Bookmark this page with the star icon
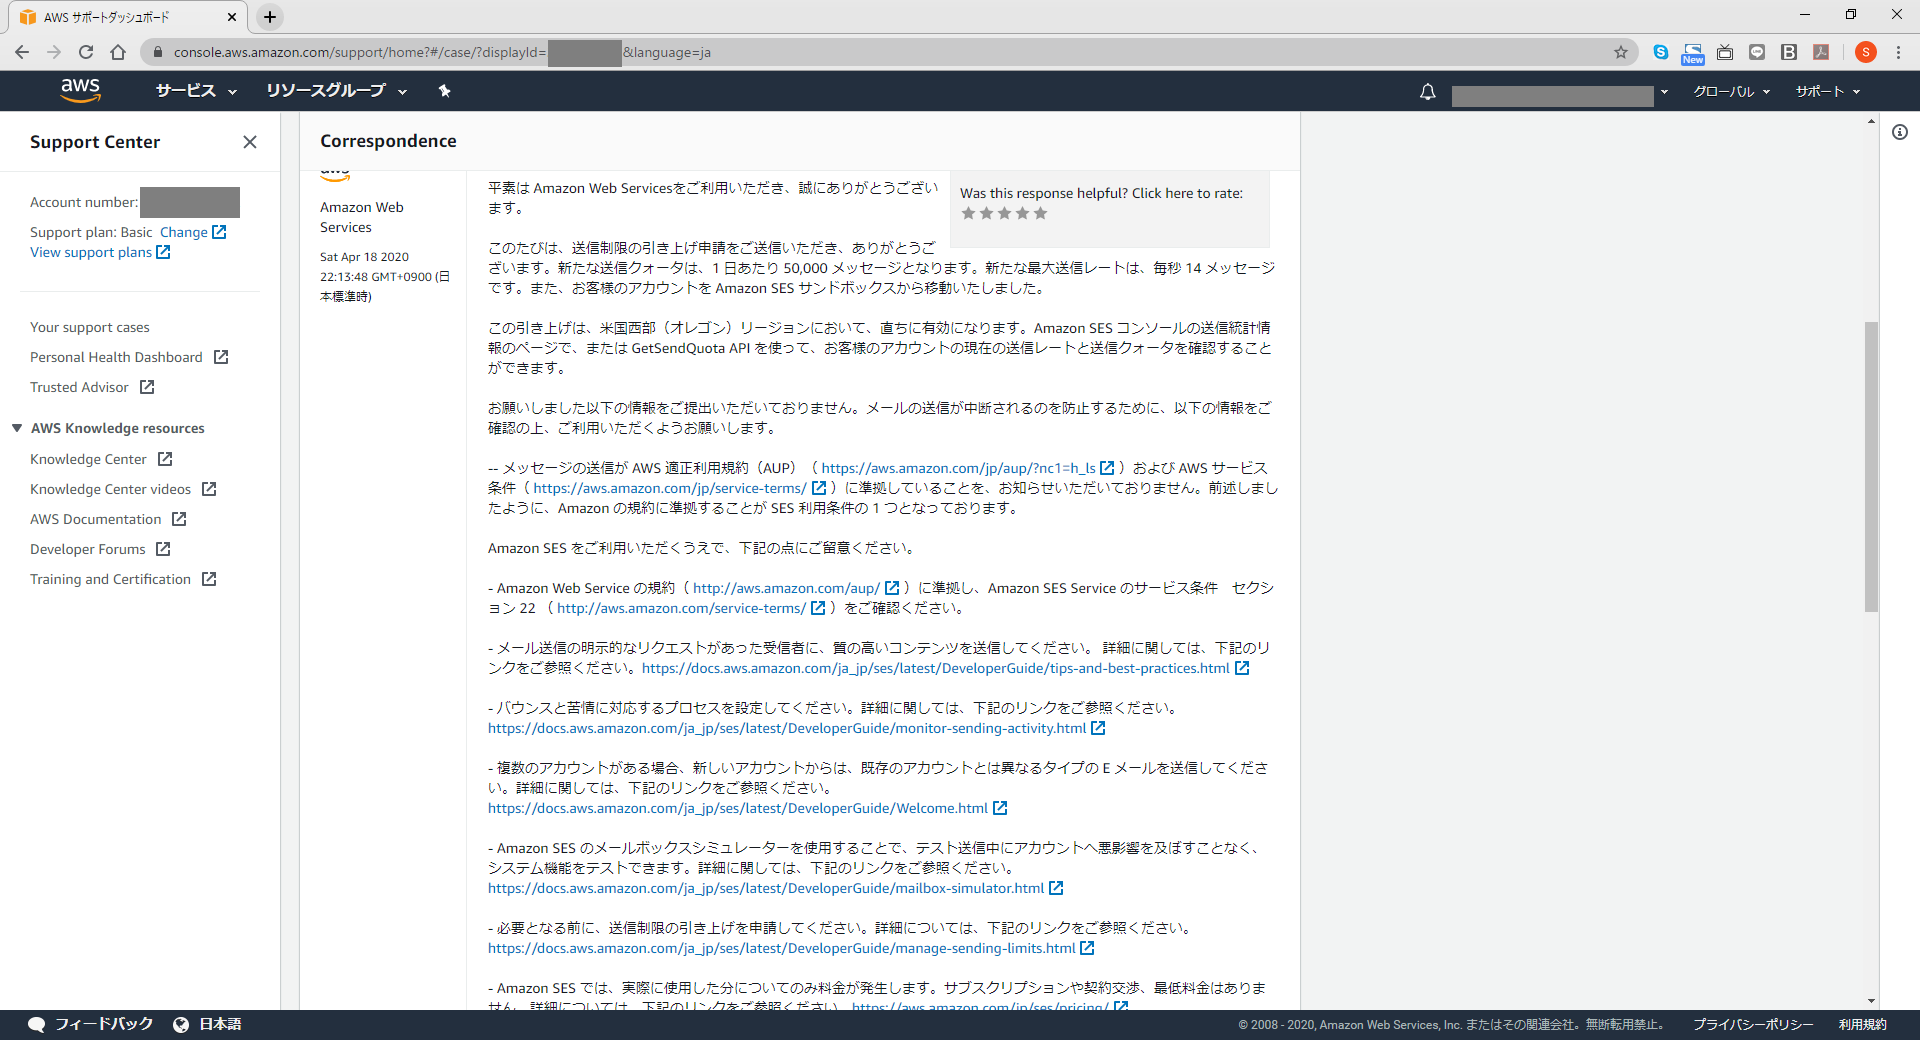1920x1040 pixels. 1621,52
